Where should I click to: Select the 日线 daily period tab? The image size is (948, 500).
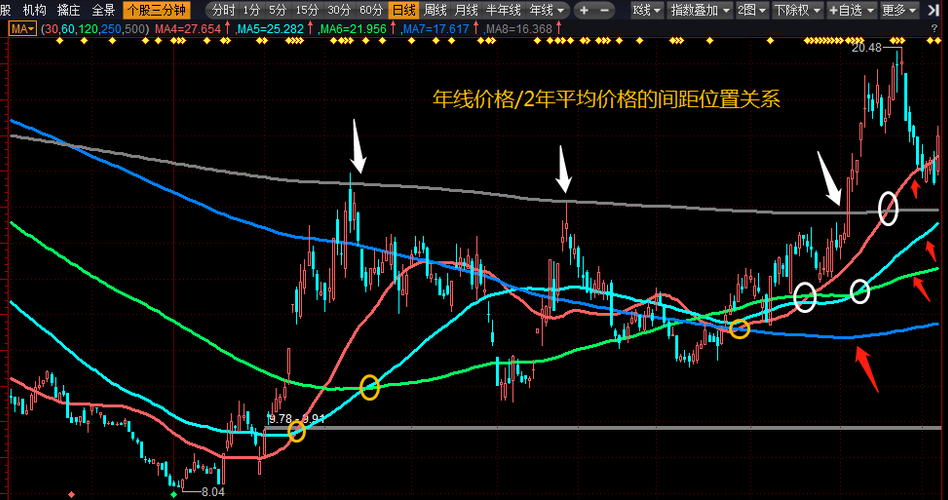[403, 10]
